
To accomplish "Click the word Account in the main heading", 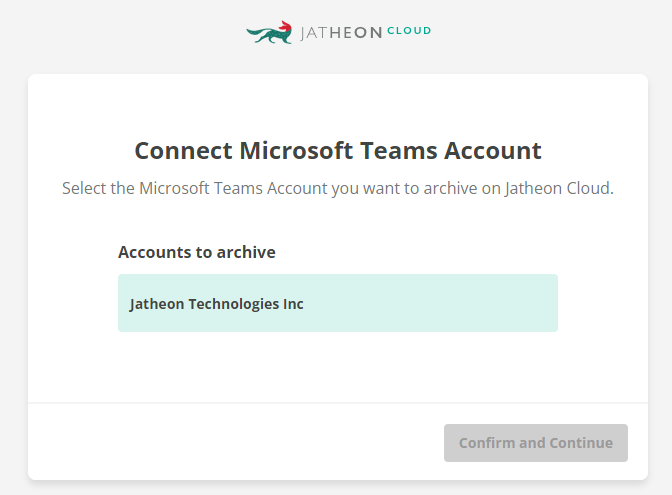I will click(x=493, y=151).
